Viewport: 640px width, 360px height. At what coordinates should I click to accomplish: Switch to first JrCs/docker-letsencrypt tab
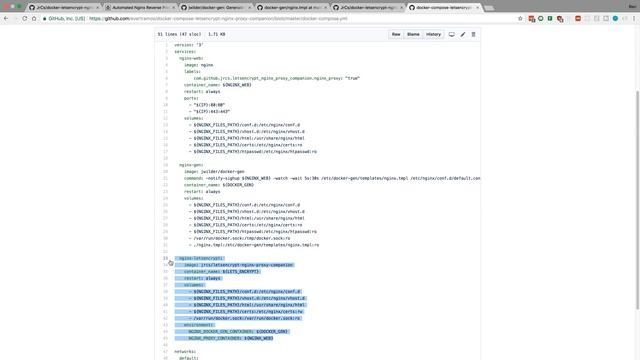(x=64, y=7)
